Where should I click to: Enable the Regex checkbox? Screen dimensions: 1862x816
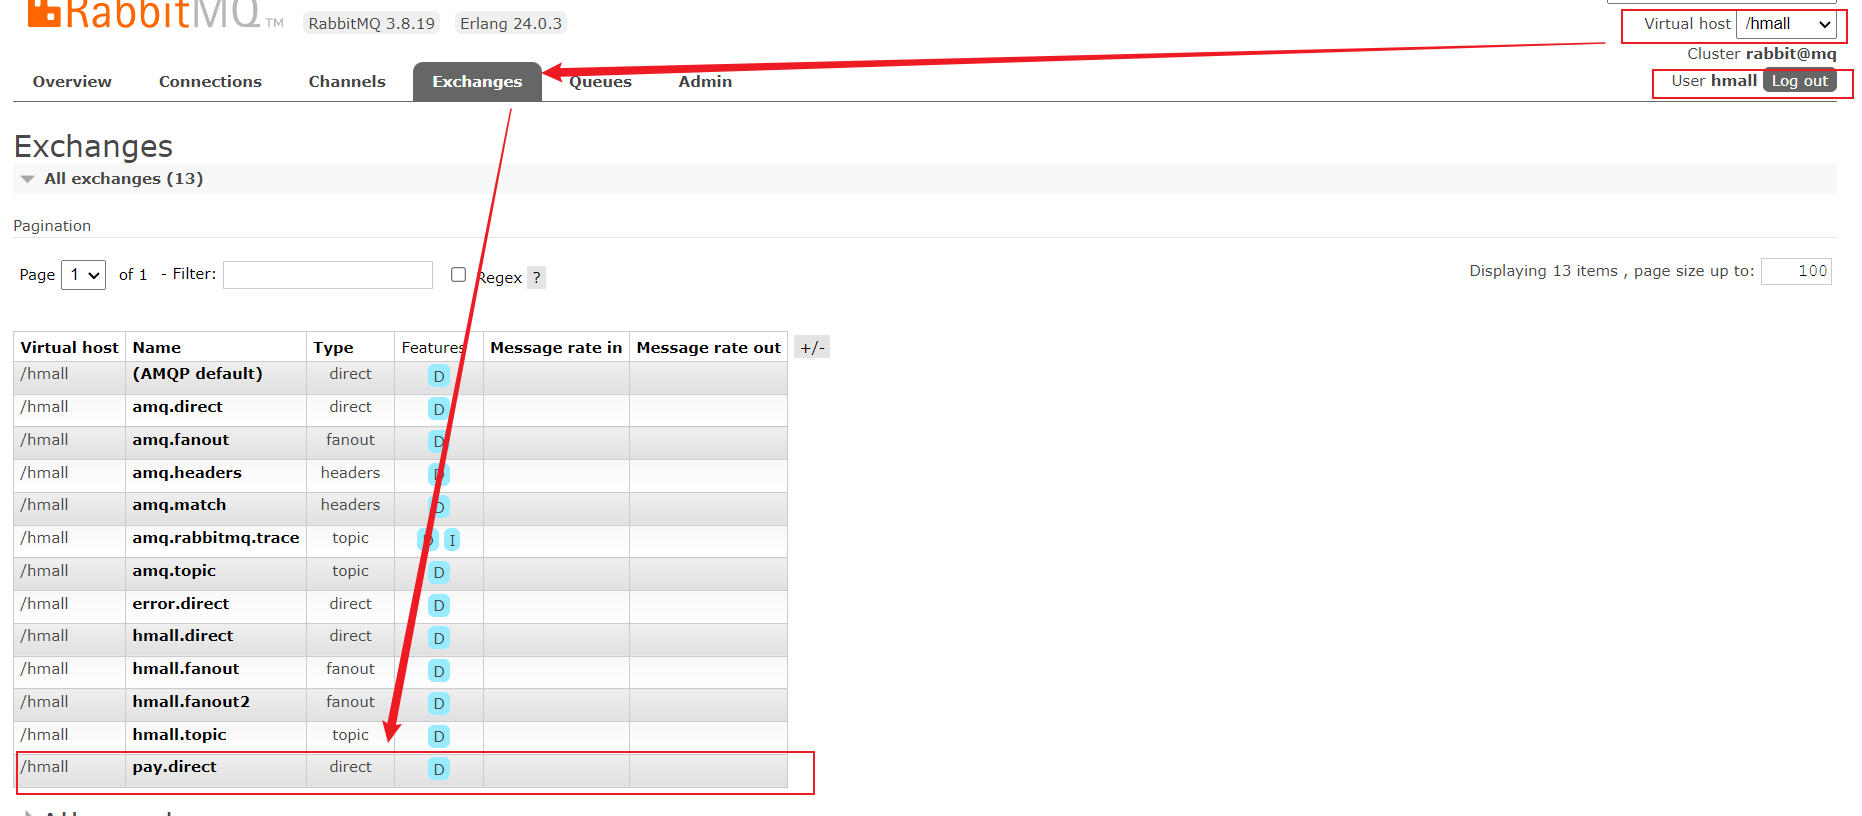click(x=458, y=274)
